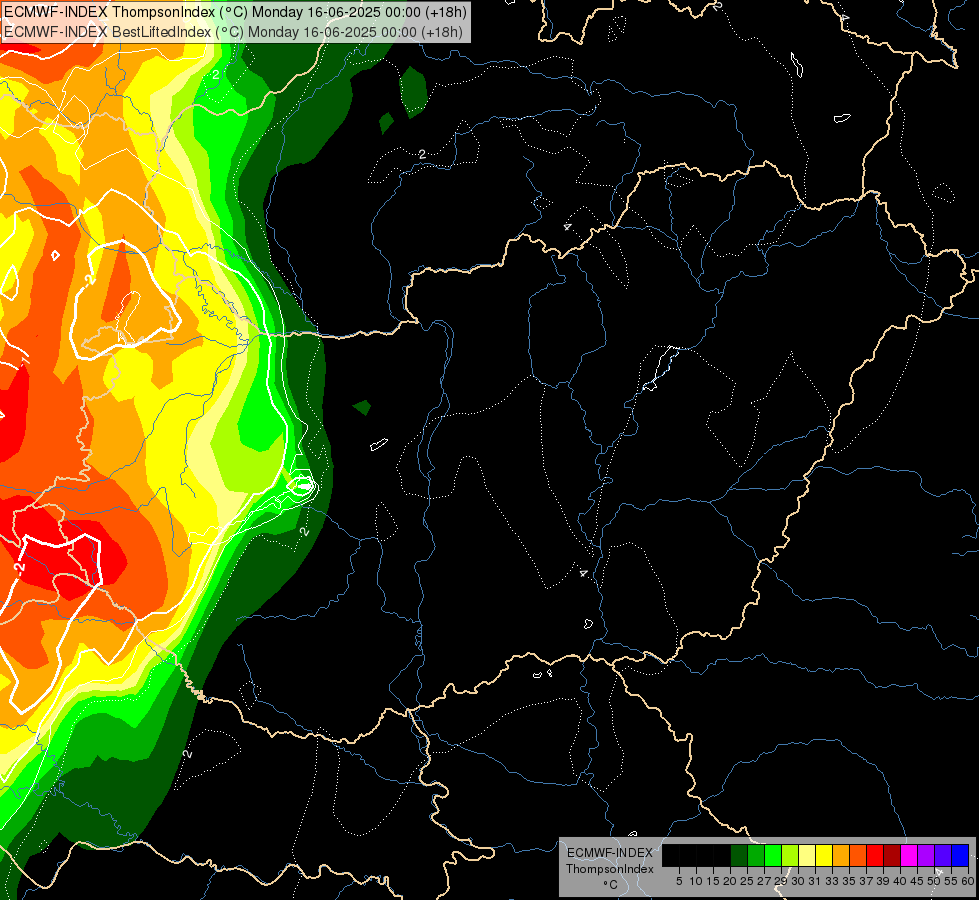Click the indigo 50–55 legend swatch
This screenshot has width=979, height=900.
(x=943, y=855)
